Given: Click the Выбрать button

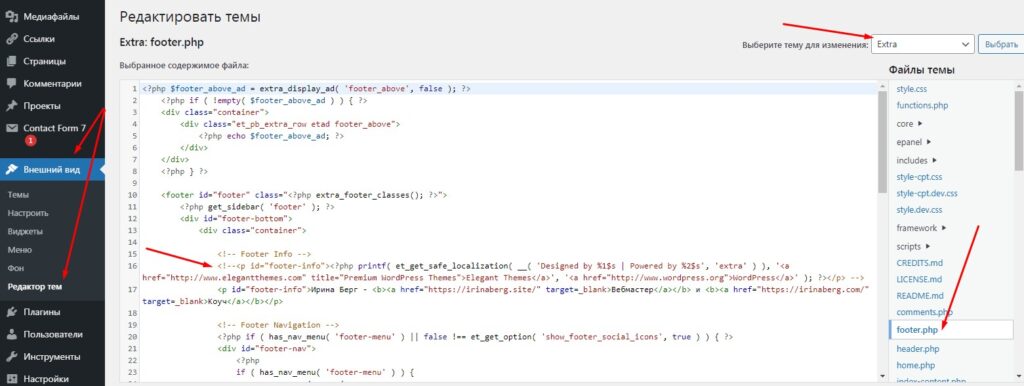Looking at the screenshot, I should (1000, 44).
